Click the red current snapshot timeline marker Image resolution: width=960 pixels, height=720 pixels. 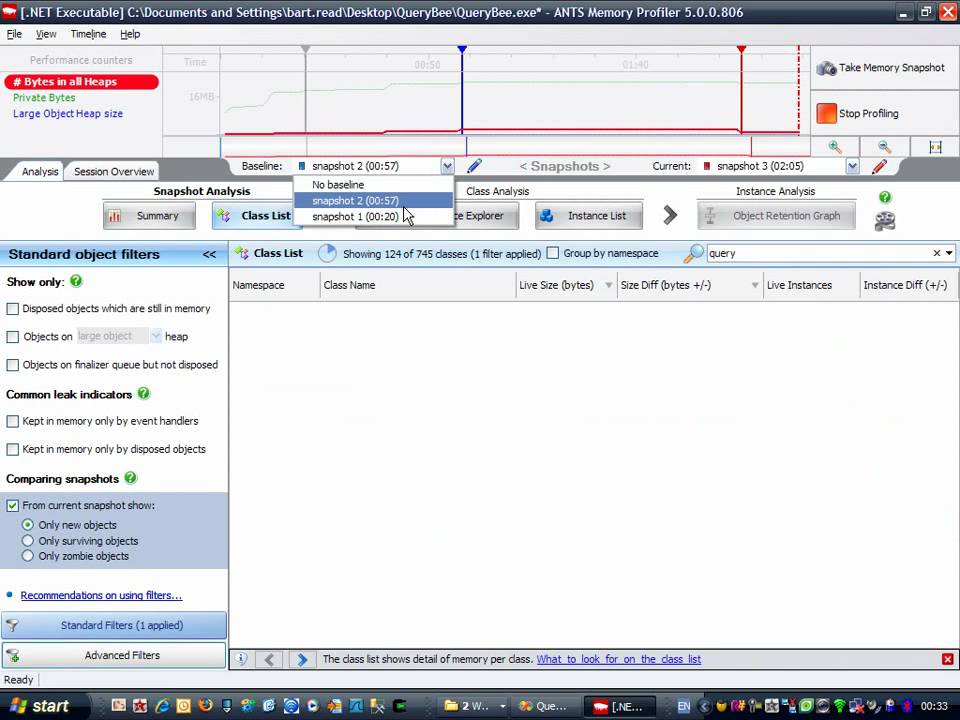coord(741,50)
